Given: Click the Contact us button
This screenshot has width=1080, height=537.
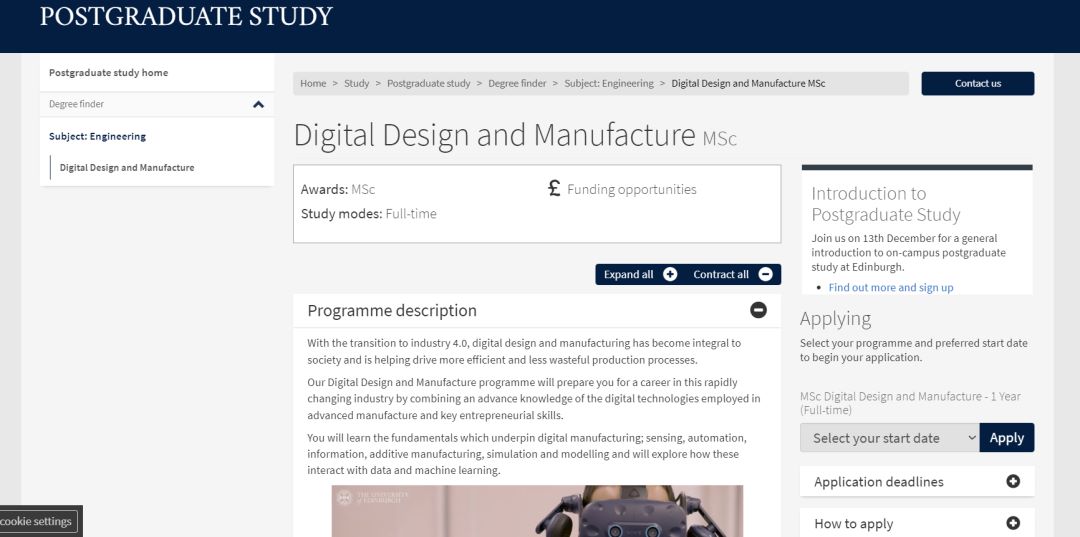Looking at the screenshot, I should coord(977,84).
